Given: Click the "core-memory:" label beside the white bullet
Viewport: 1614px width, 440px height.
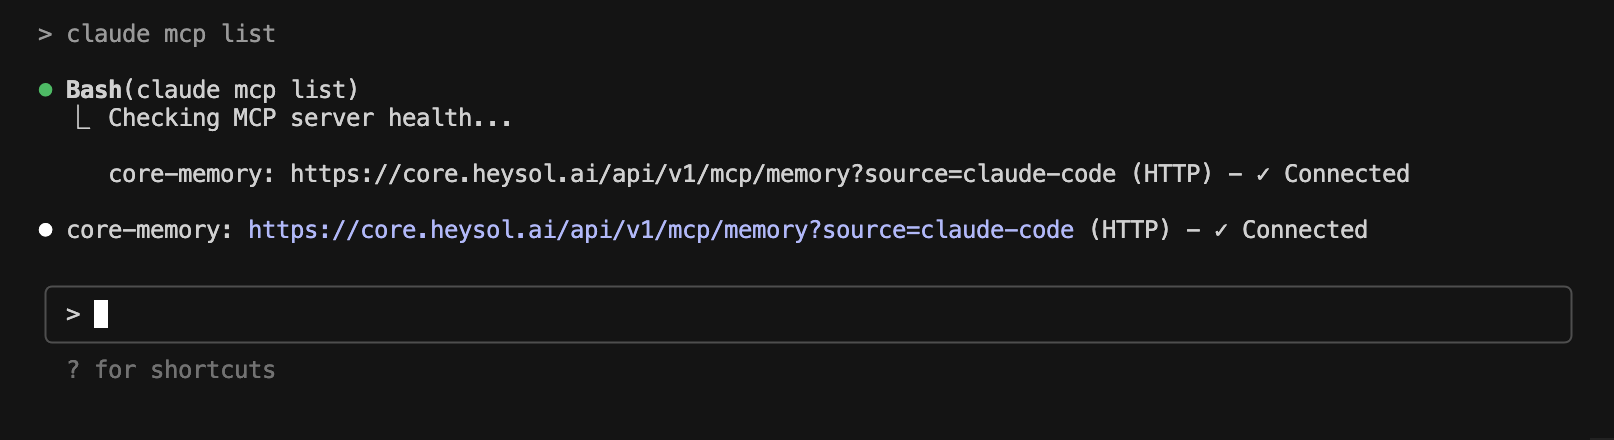Looking at the screenshot, I should [149, 230].
